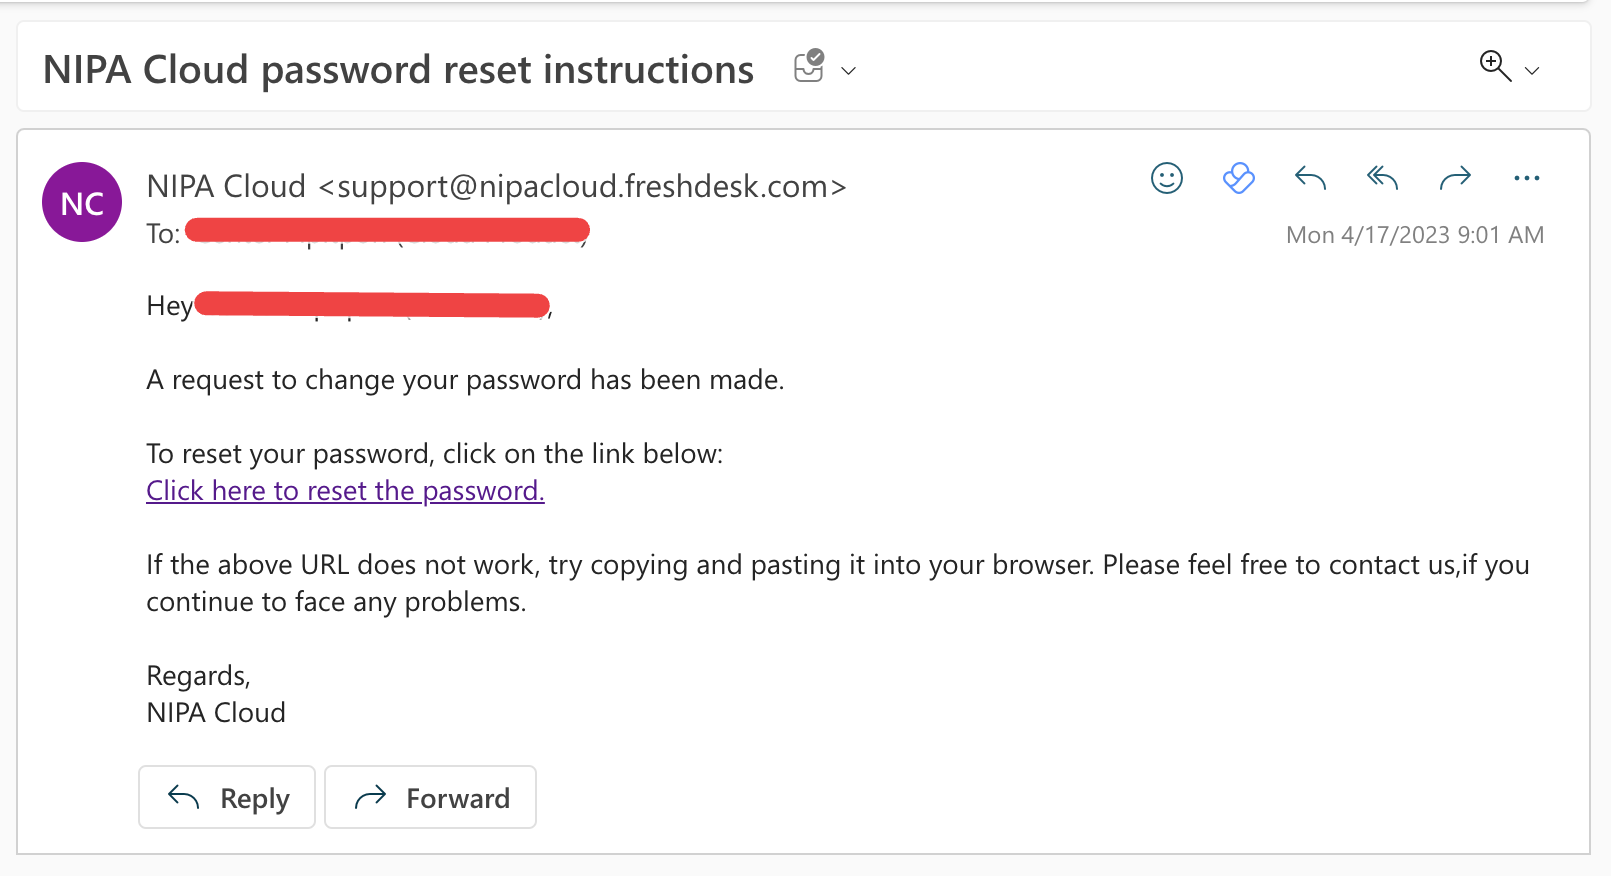1611x876 pixels.
Task: Open the zoom options dropdown arrow
Action: (1532, 71)
